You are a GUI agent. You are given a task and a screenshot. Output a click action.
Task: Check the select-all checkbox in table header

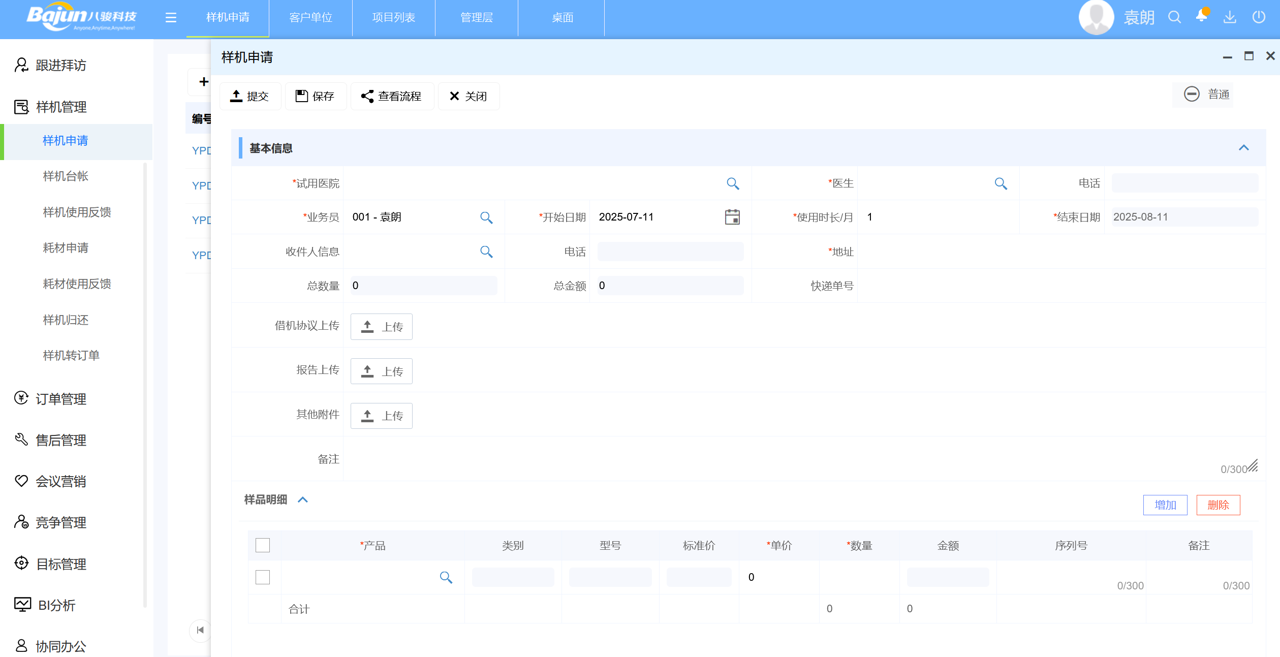pos(263,546)
